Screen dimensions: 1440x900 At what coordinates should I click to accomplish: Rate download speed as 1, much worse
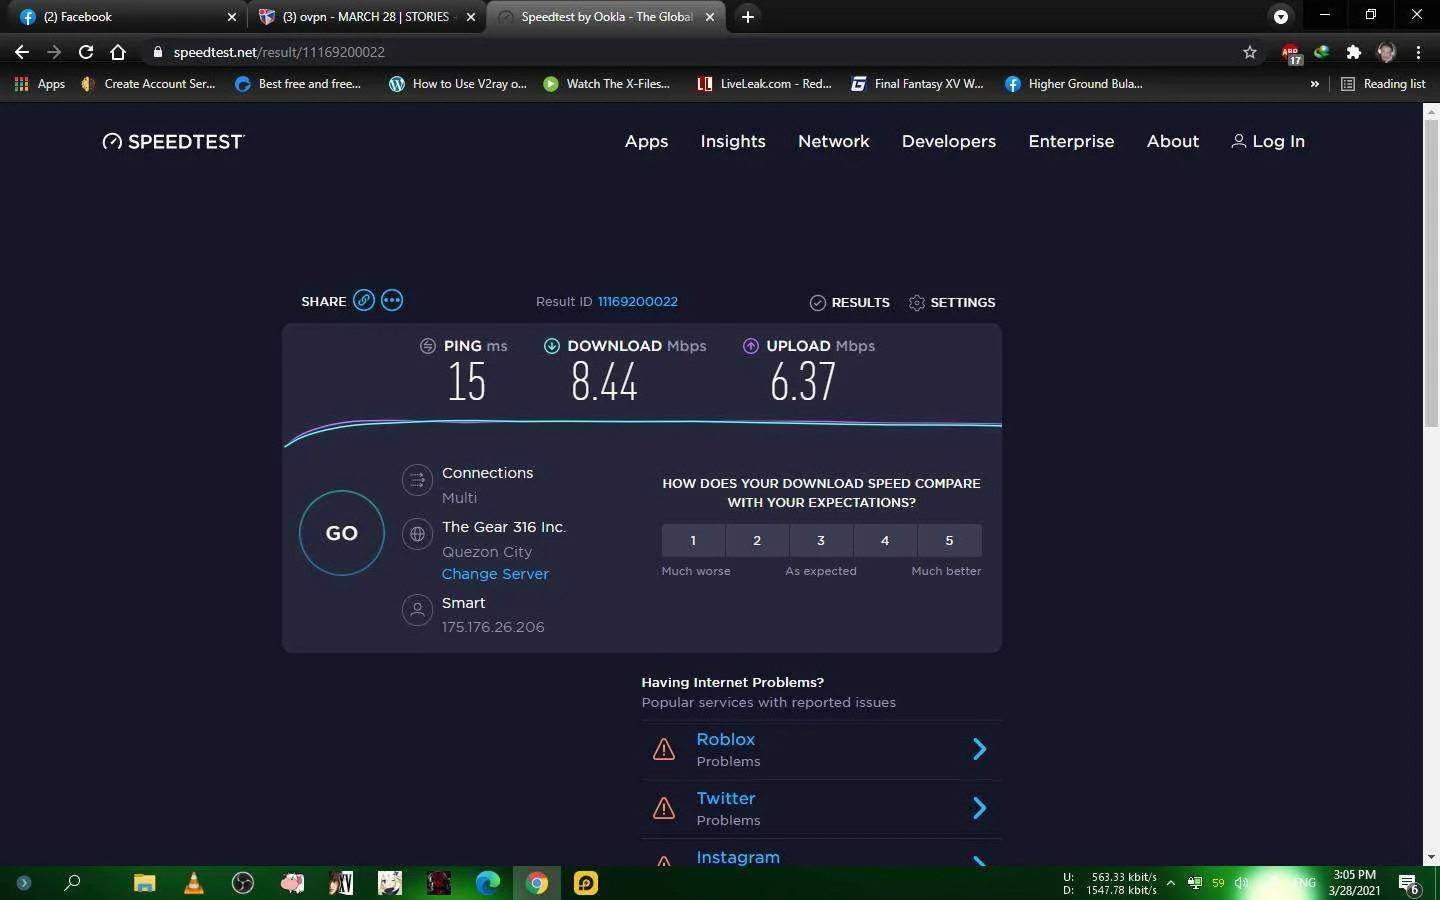[693, 540]
